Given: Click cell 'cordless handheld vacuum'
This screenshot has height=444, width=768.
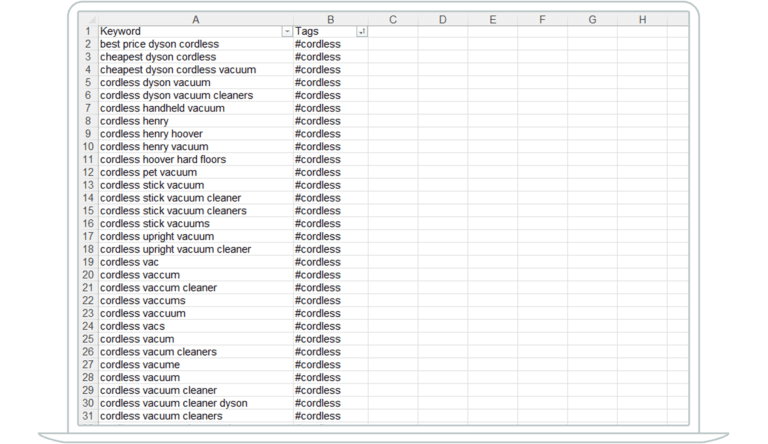Looking at the screenshot, I should coord(195,108).
